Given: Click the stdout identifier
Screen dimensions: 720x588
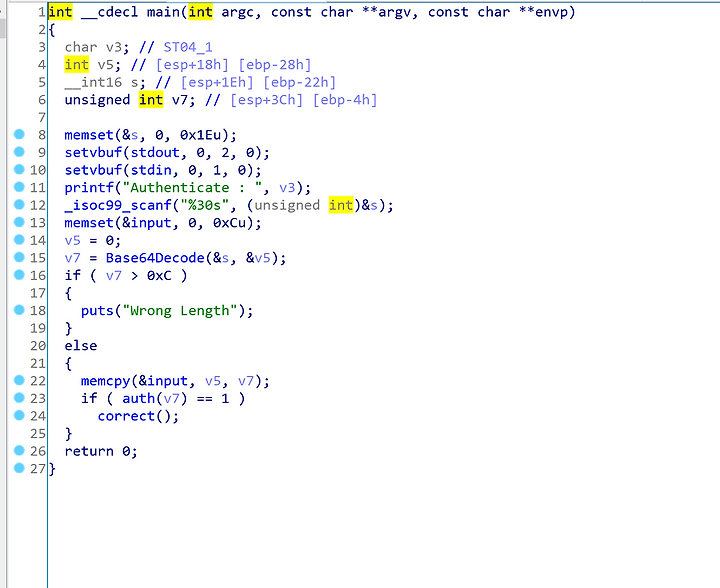Looking at the screenshot, I should click(x=155, y=152).
